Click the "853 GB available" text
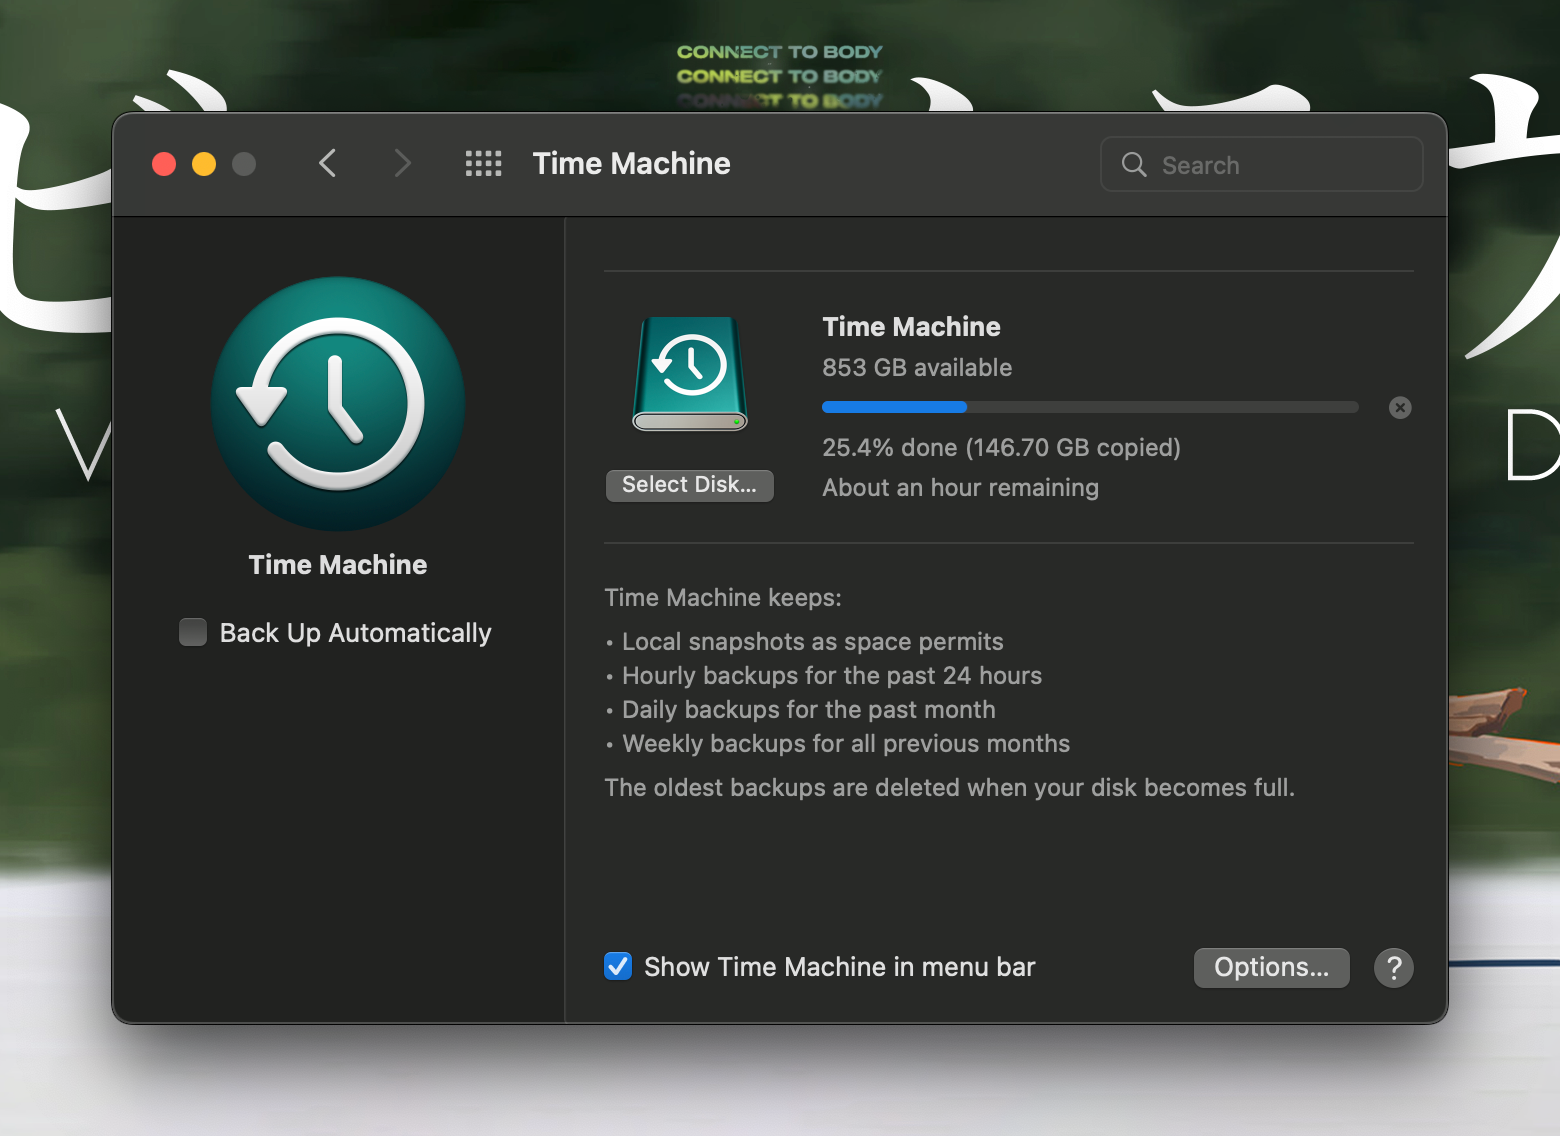Image resolution: width=1560 pixels, height=1136 pixels. tap(917, 368)
